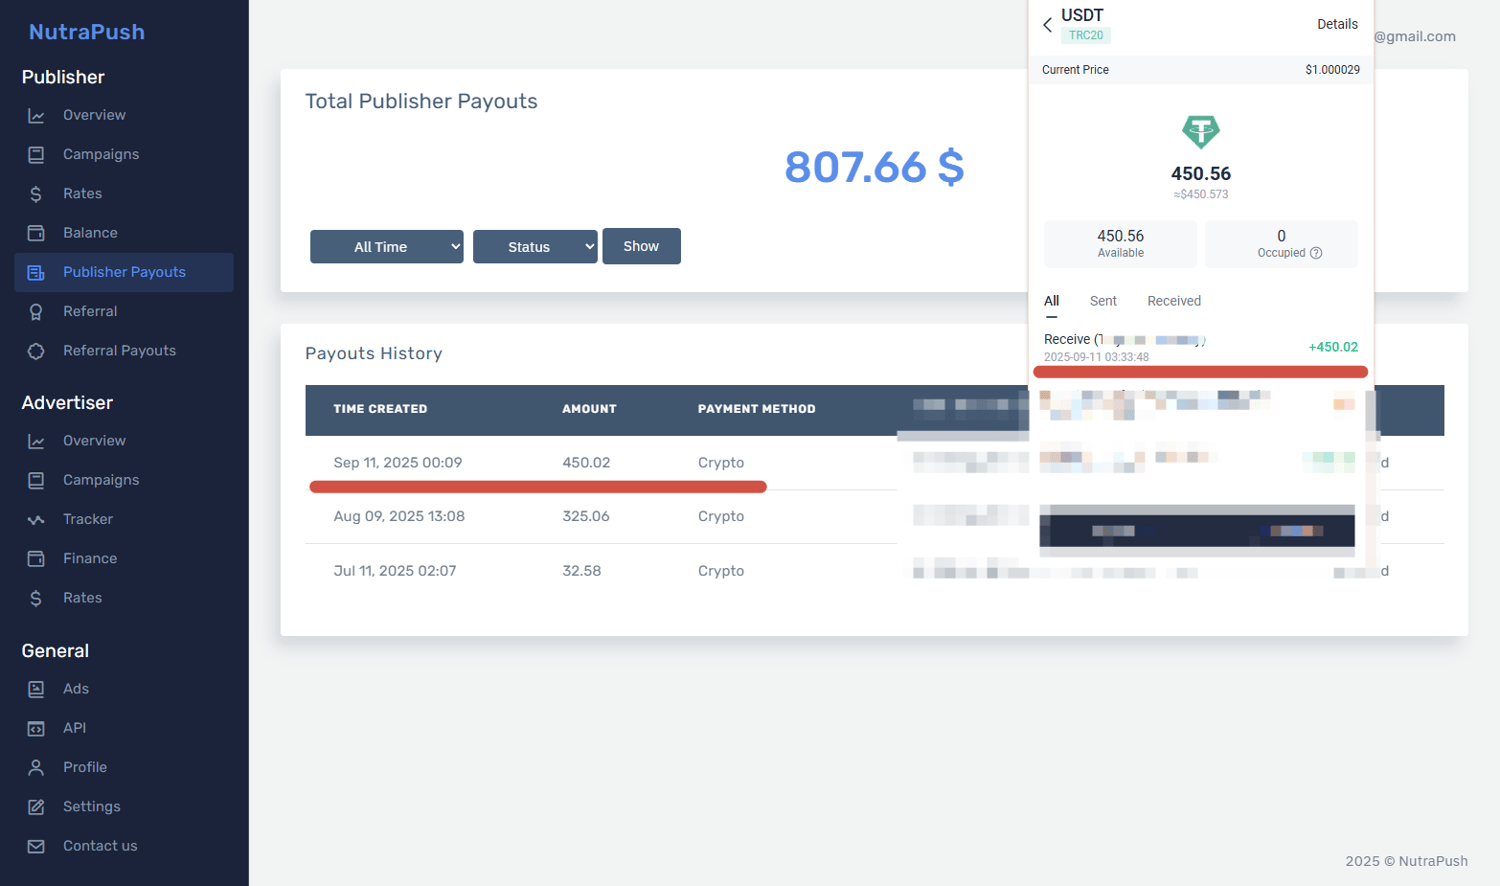The width and height of the screenshot is (1500, 886).
Task: Click Crypto in the Aug 09 row
Action: click(x=721, y=516)
